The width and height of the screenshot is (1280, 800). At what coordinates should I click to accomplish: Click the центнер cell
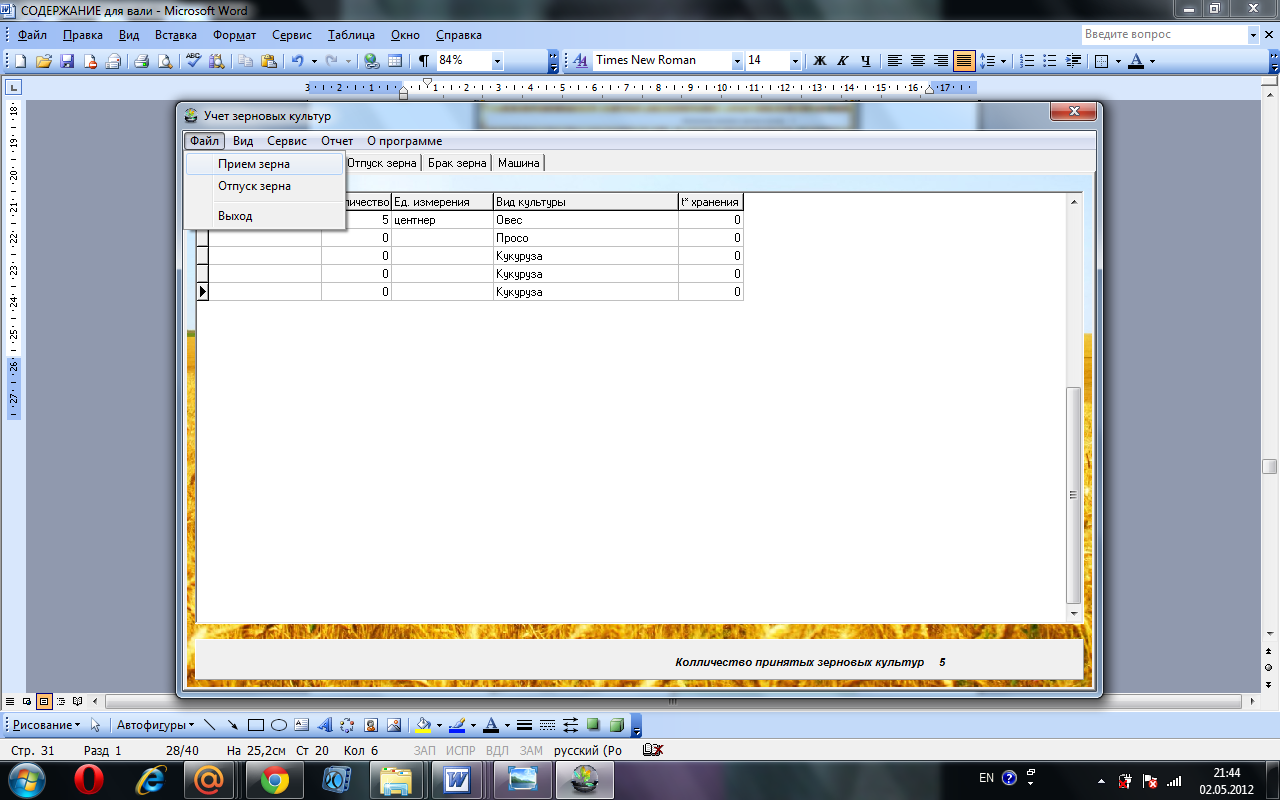[442, 220]
